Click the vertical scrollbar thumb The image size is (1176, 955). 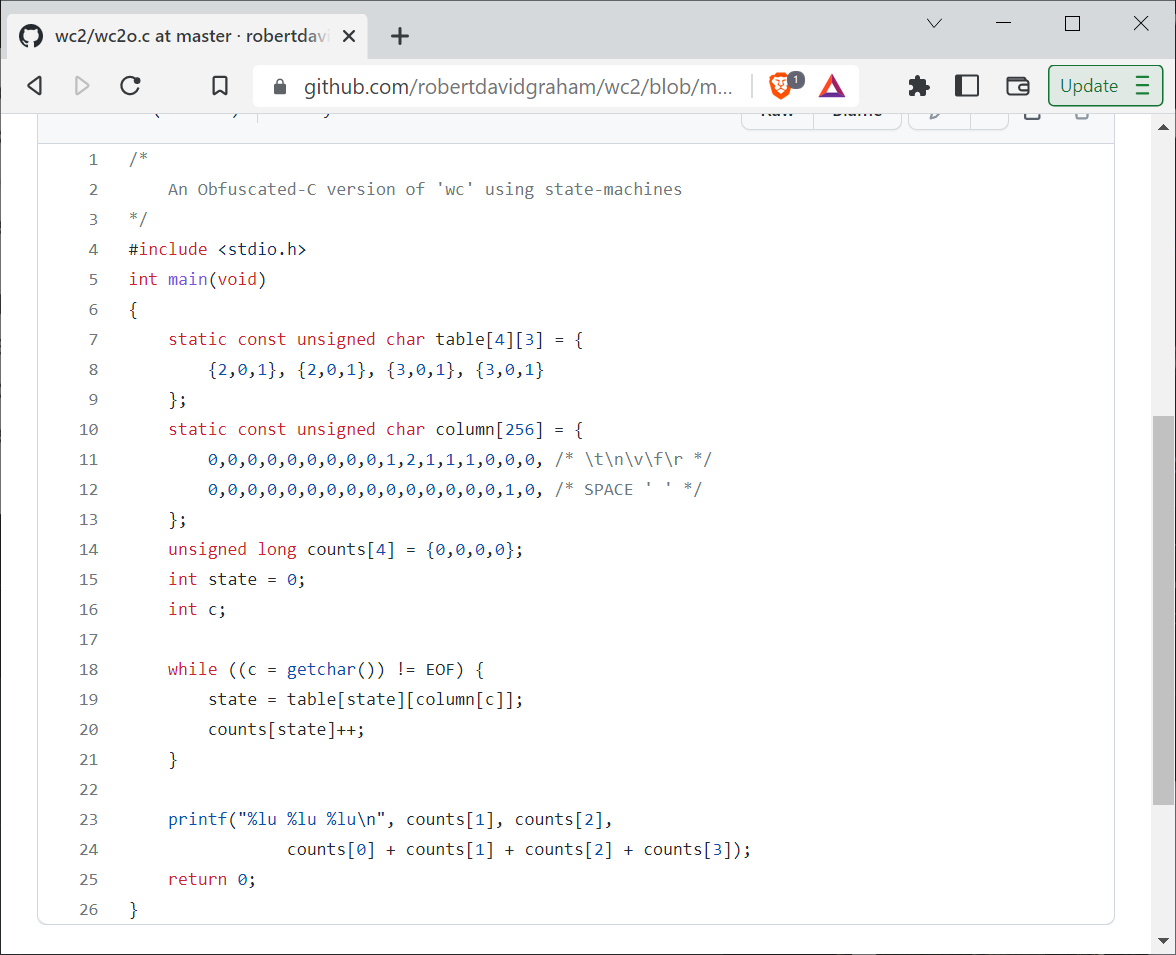click(x=1163, y=610)
